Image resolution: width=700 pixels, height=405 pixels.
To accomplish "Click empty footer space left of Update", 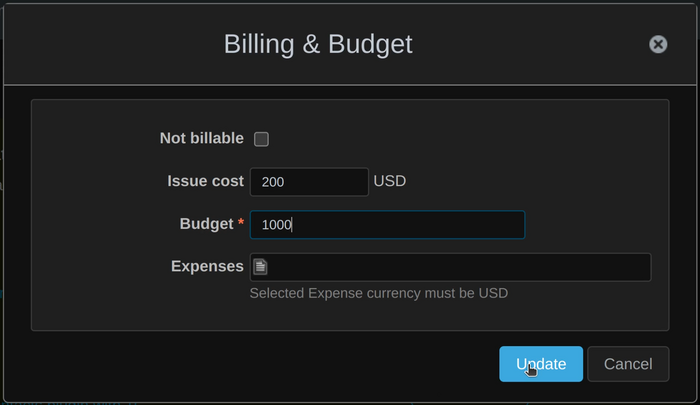I will 250,364.
